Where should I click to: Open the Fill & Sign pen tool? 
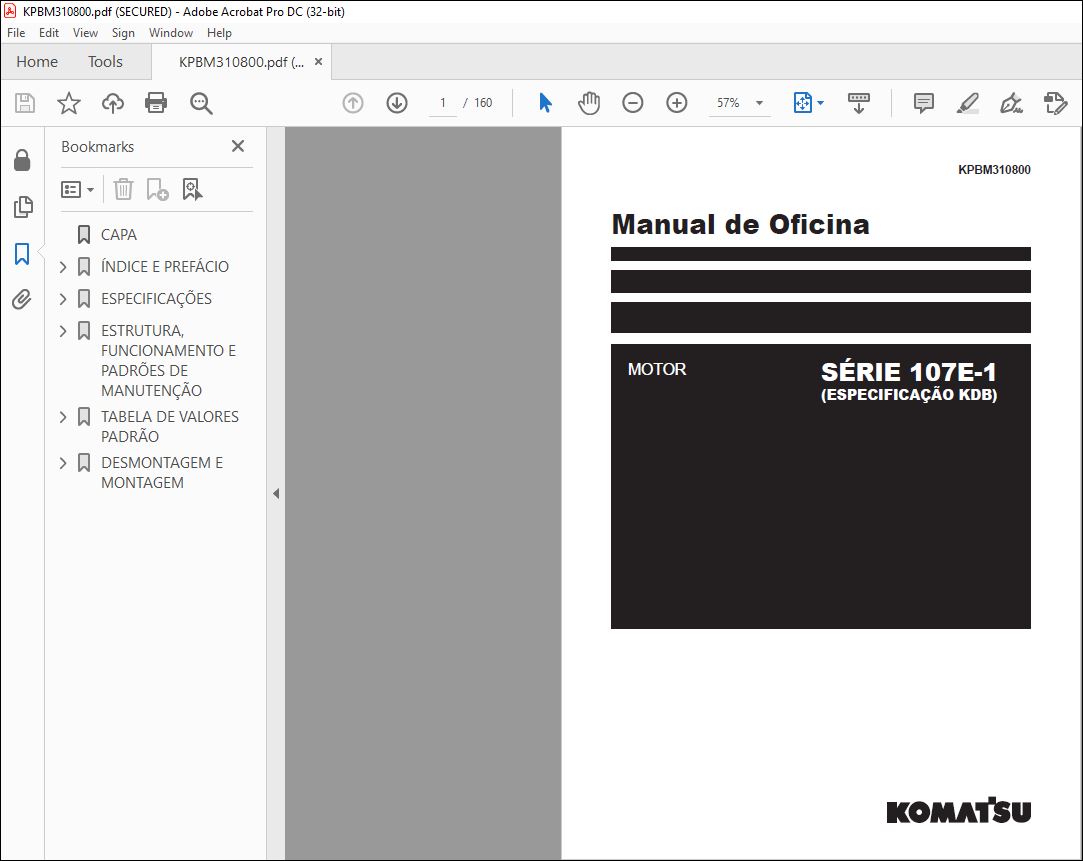point(1011,103)
